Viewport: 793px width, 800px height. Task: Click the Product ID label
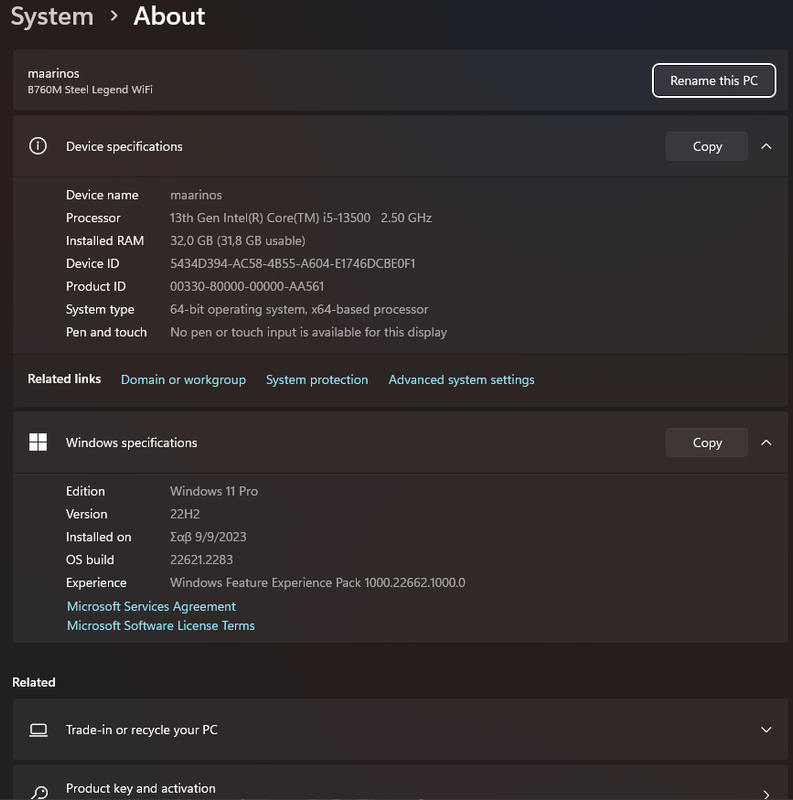pyautogui.click(x=95, y=286)
